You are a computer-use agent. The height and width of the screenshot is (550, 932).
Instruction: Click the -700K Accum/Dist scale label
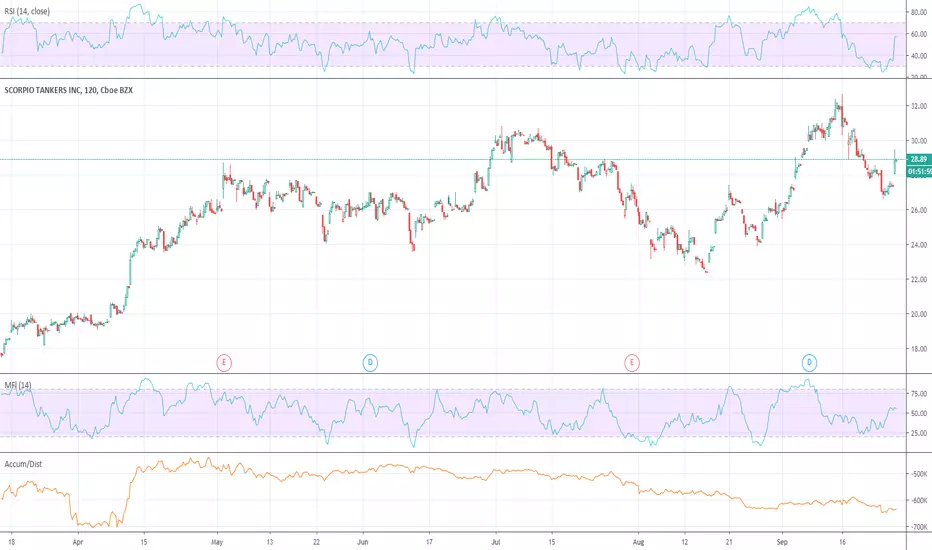pyautogui.click(x=919, y=527)
